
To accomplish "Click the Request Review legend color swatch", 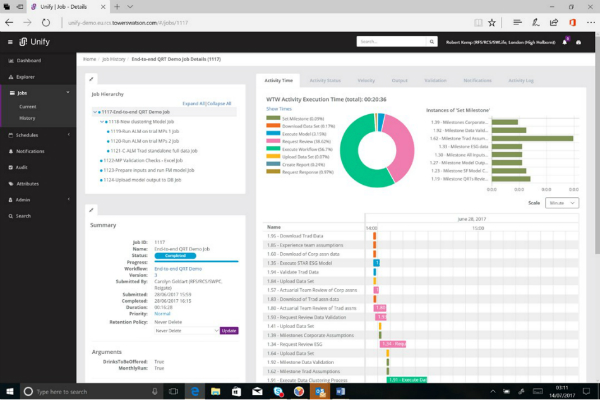I will tap(273, 141).
